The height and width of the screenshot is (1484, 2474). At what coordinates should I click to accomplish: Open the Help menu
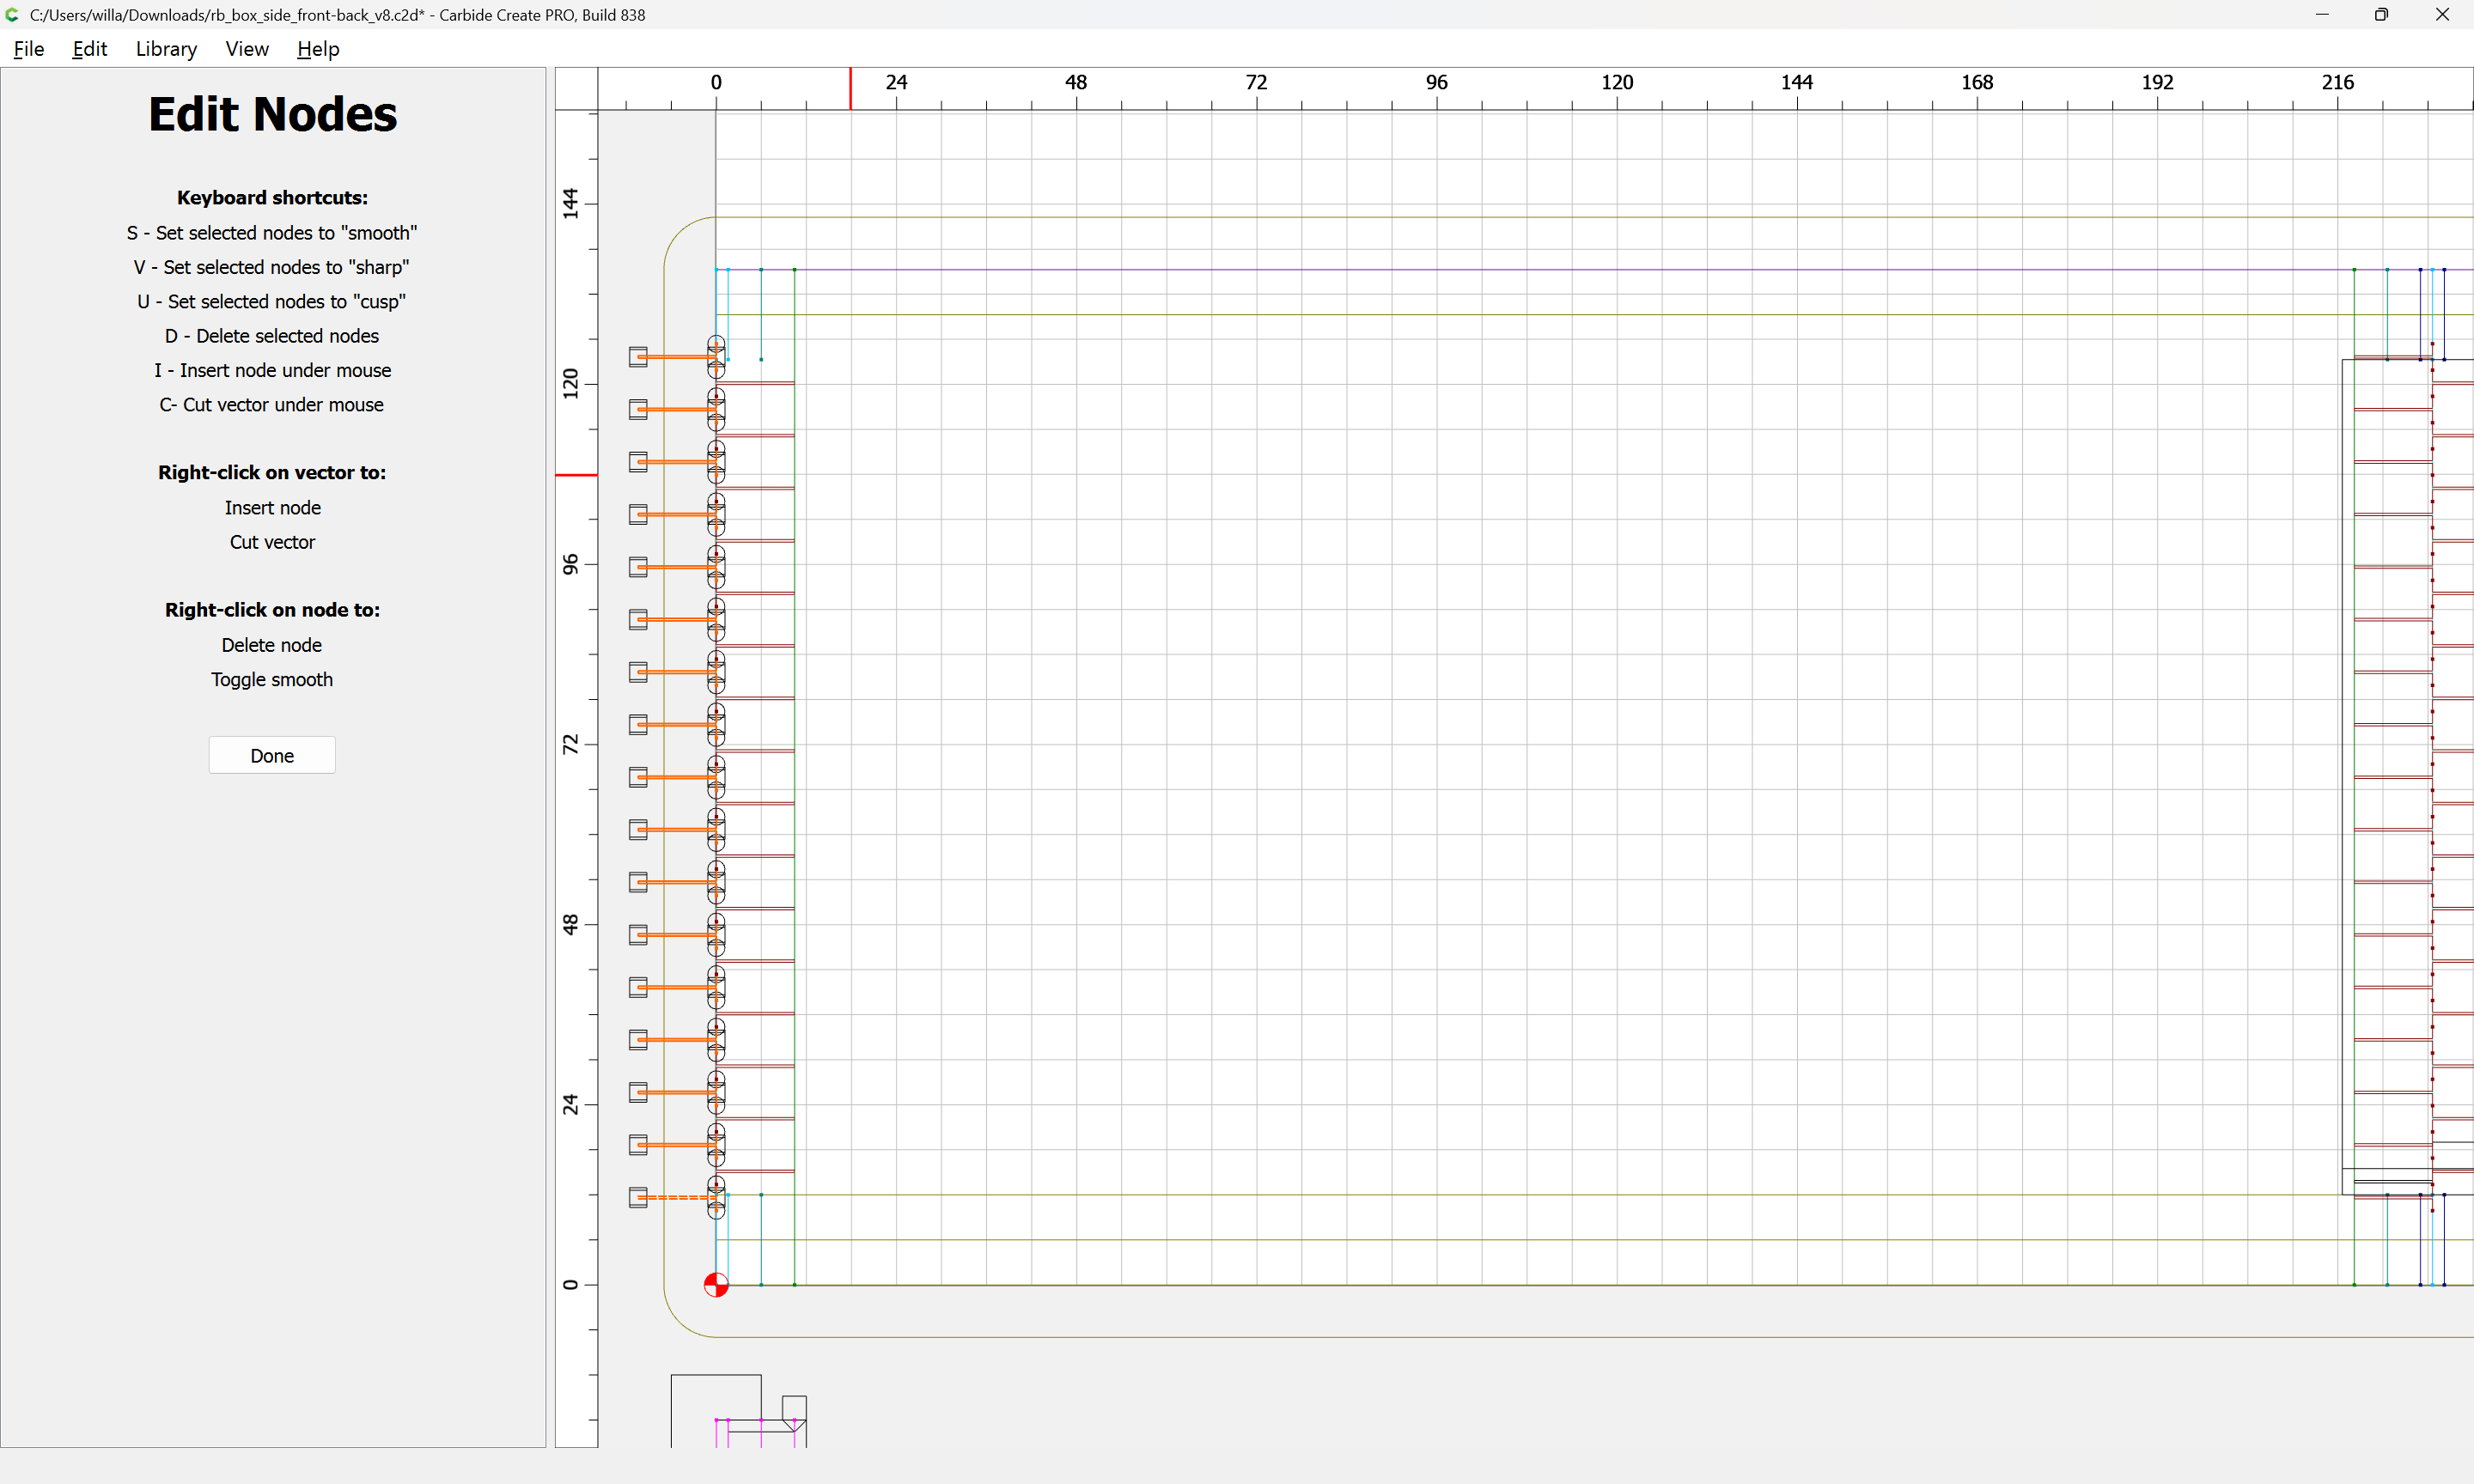pyautogui.click(x=318, y=49)
